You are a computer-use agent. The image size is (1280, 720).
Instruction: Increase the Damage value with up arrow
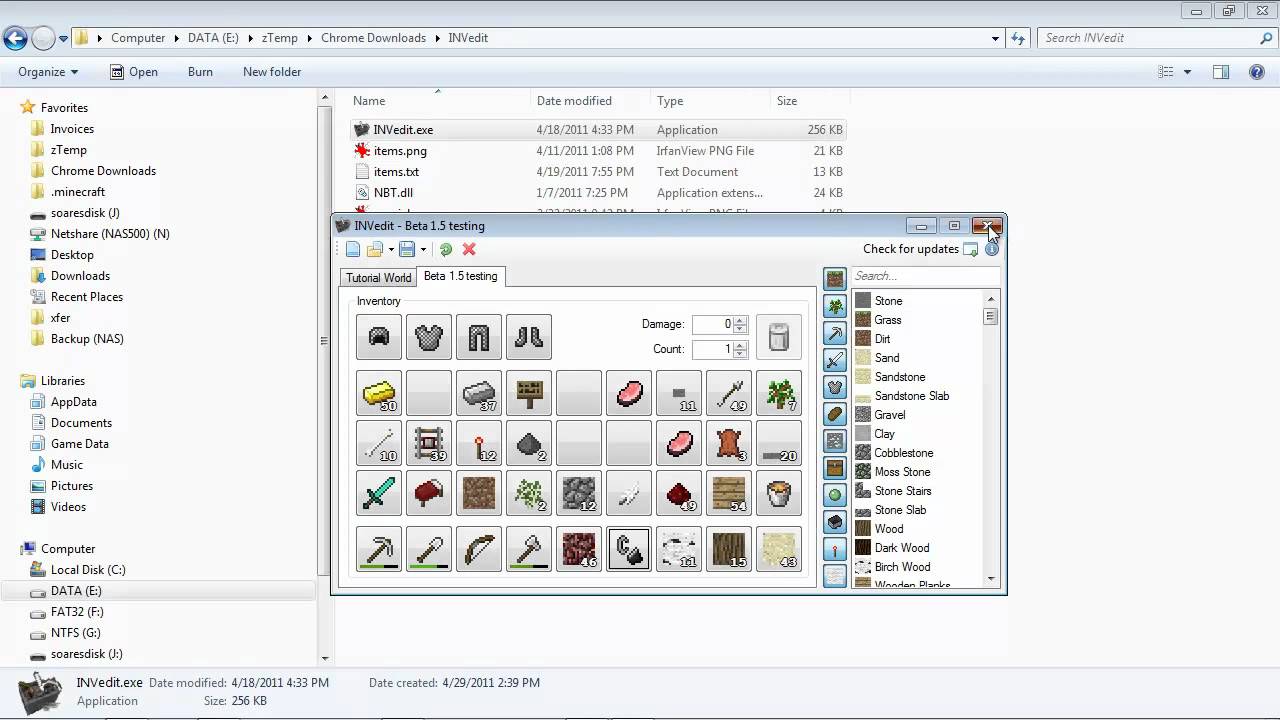coord(740,320)
